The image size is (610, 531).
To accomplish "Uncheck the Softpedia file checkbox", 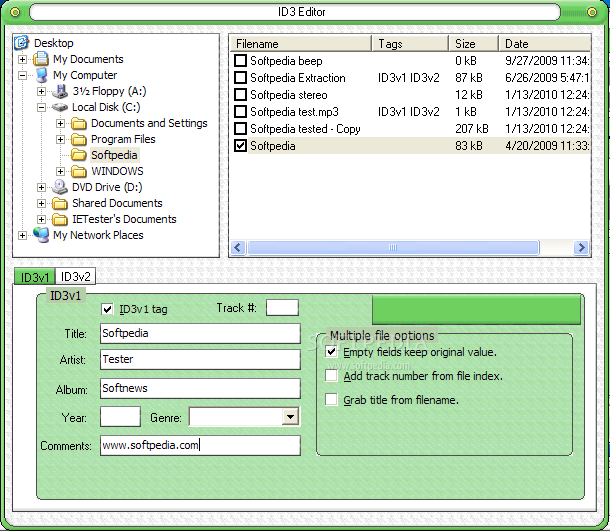I will (x=240, y=146).
